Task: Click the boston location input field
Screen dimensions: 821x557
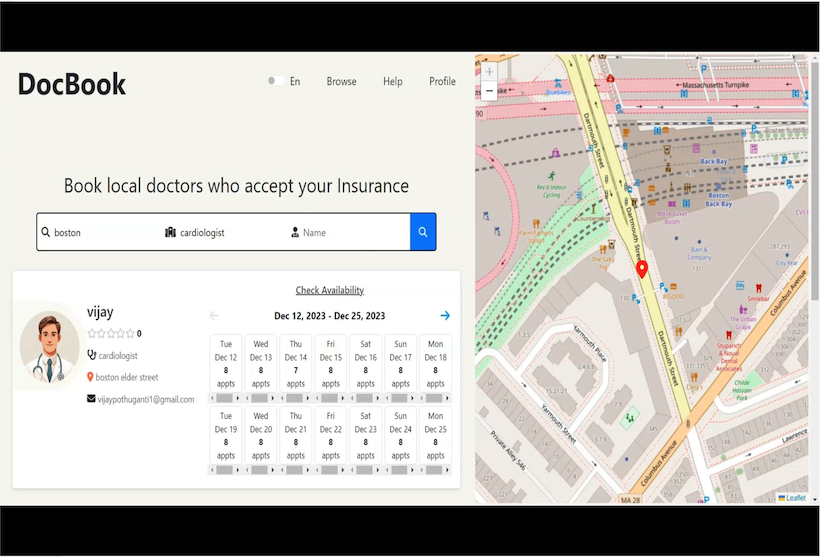Action: 99,232
